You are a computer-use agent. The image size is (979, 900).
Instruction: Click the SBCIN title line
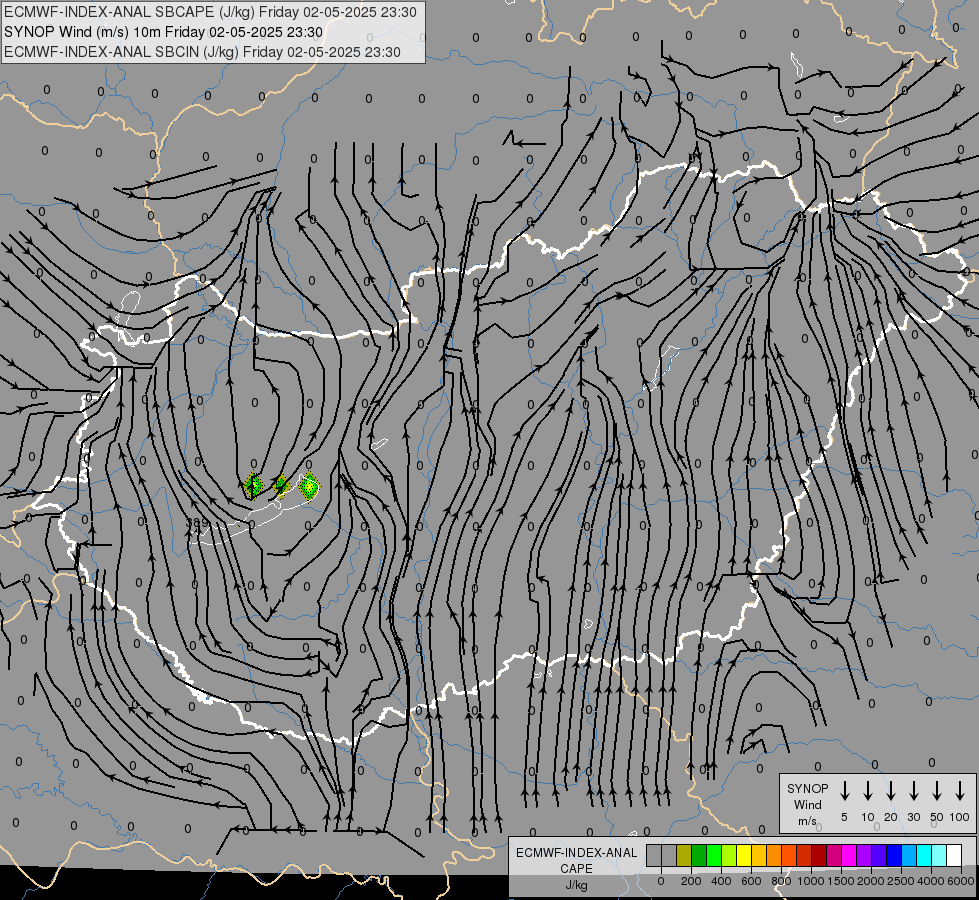(x=202, y=52)
